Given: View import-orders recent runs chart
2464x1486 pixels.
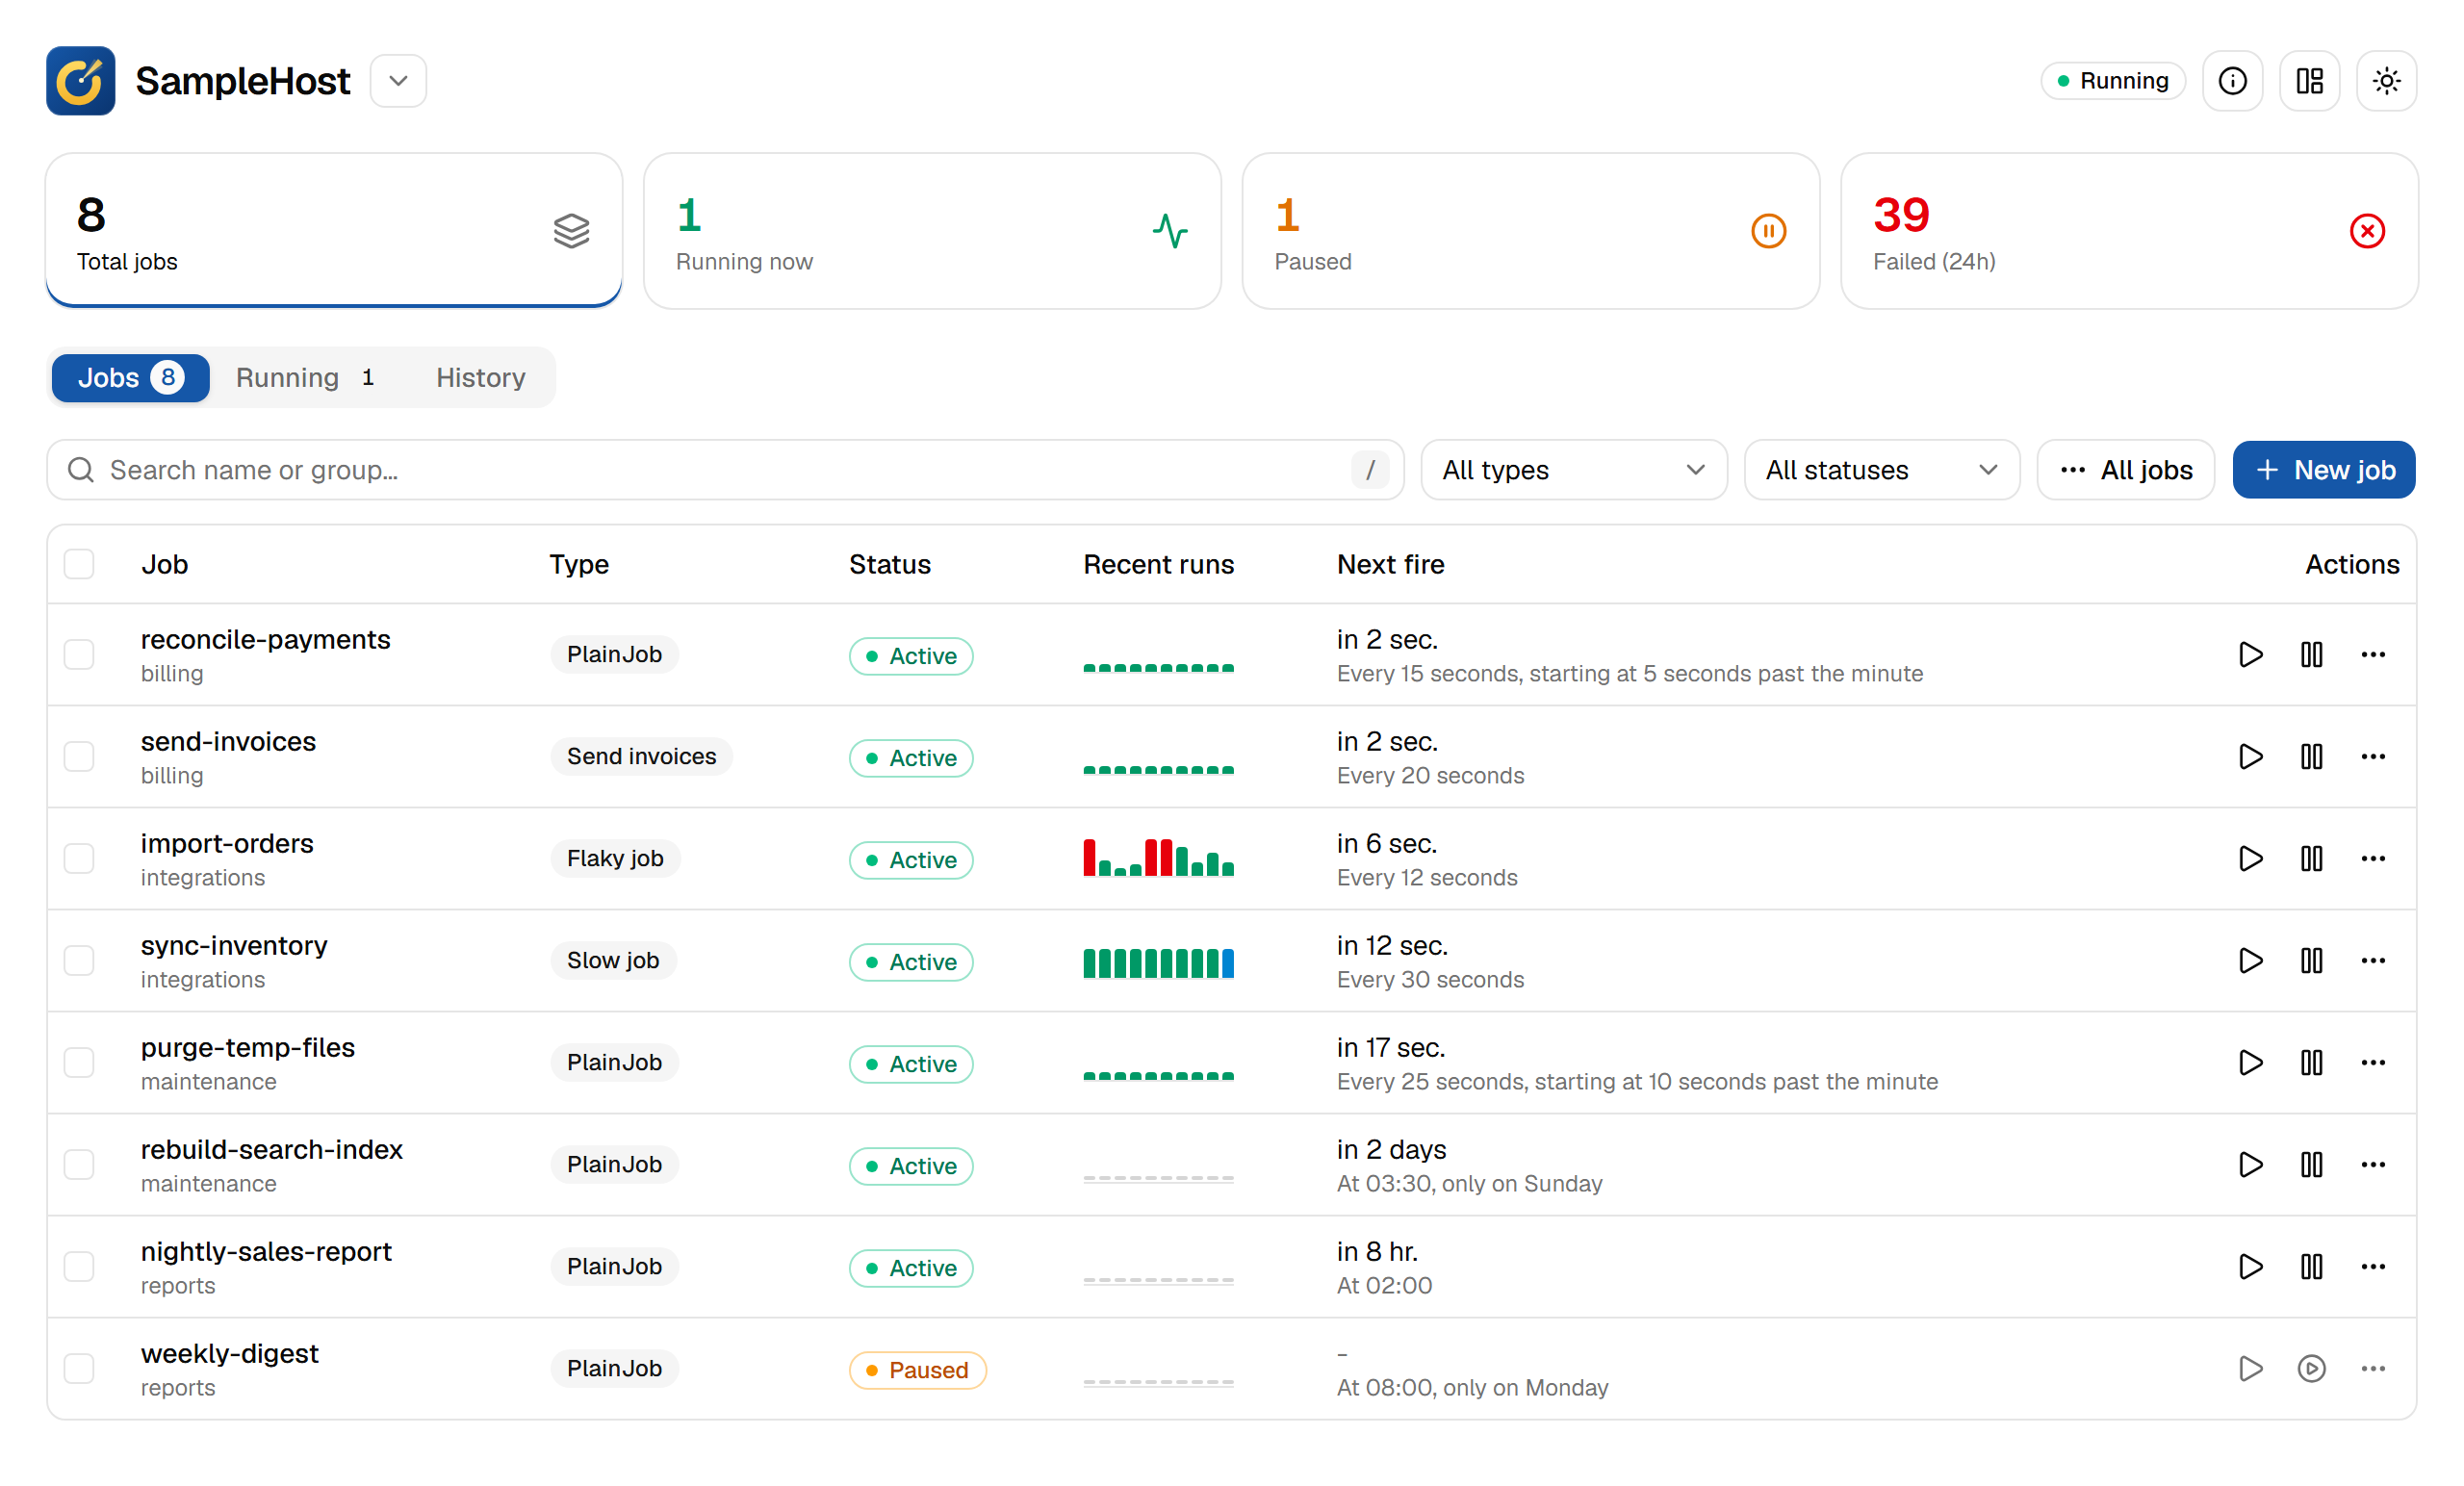Looking at the screenshot, I should click(1158, 858).
